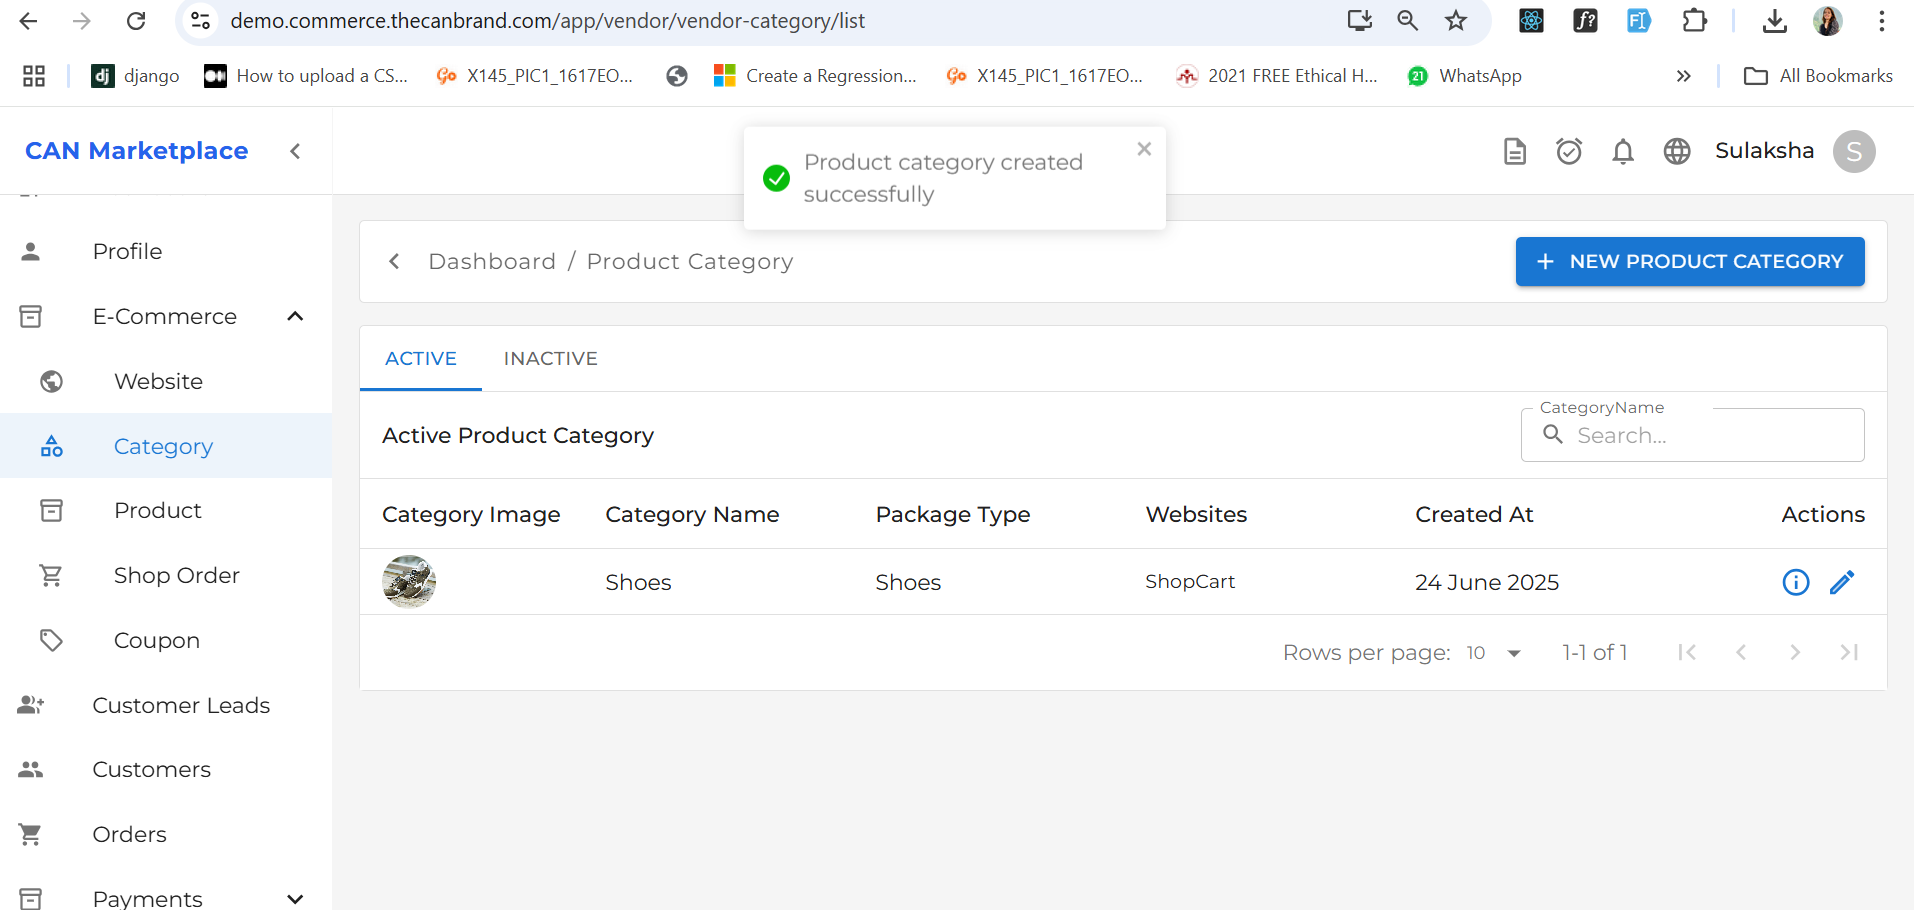Image resolution: width=1914 pixels, height=910 pixels.
Task: Open the language globe icon
Action: click(x=1677, y=151)
